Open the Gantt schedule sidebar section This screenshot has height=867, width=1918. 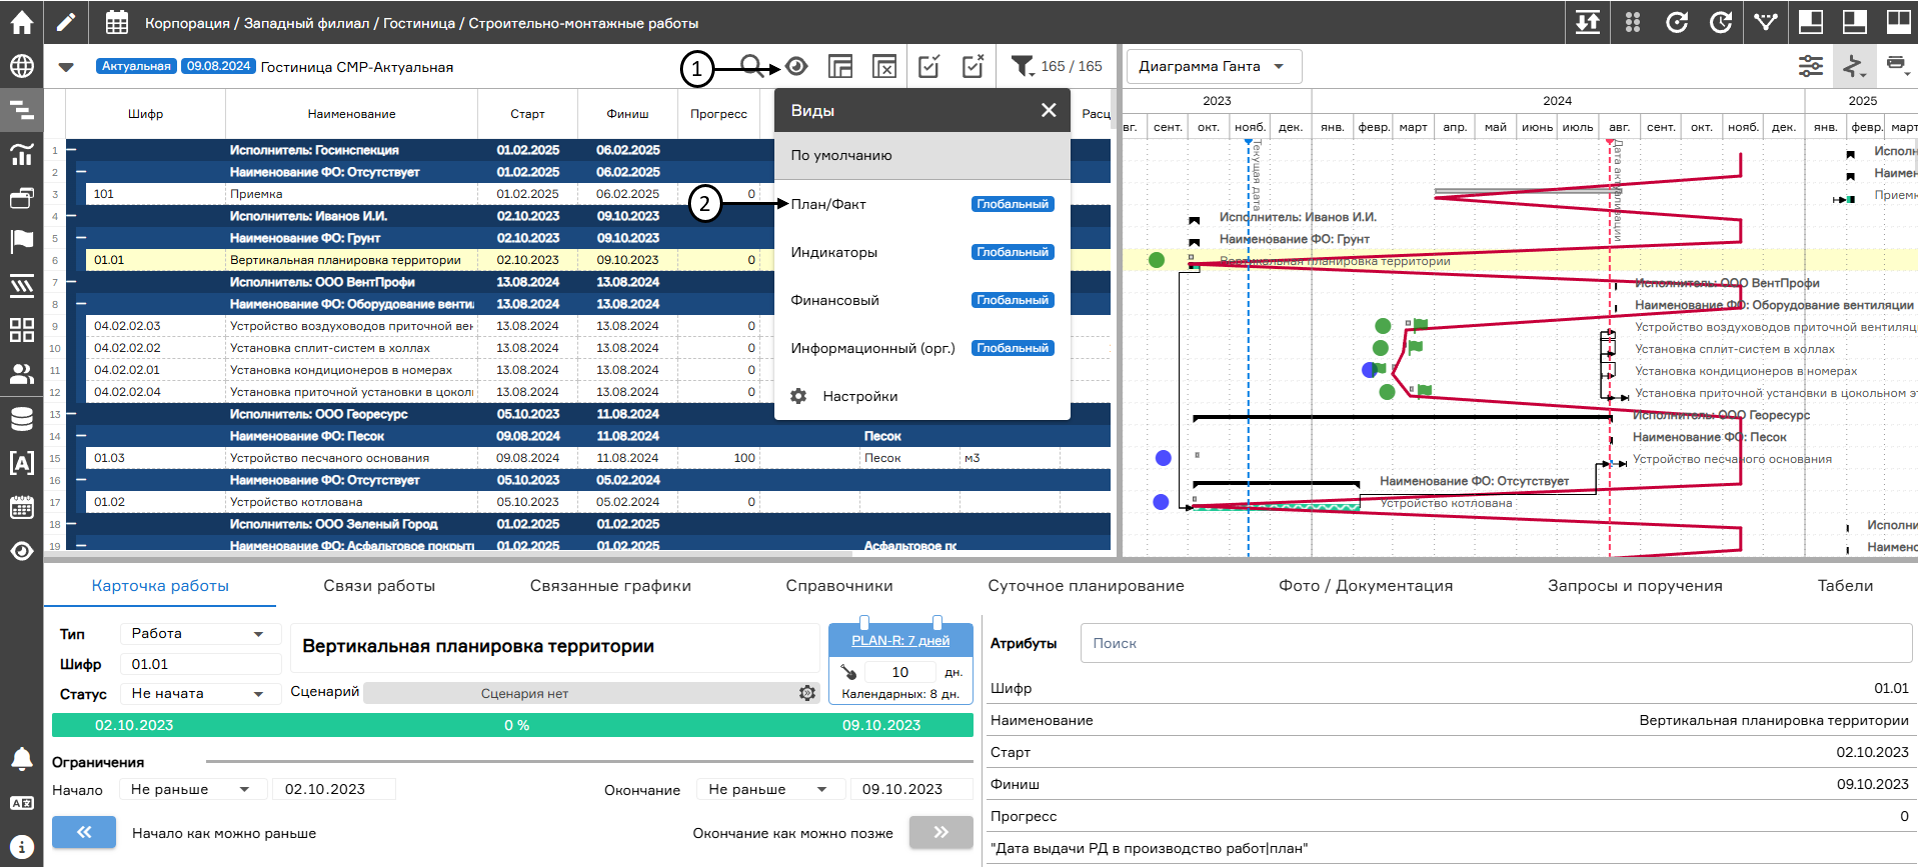coord(21,110)
